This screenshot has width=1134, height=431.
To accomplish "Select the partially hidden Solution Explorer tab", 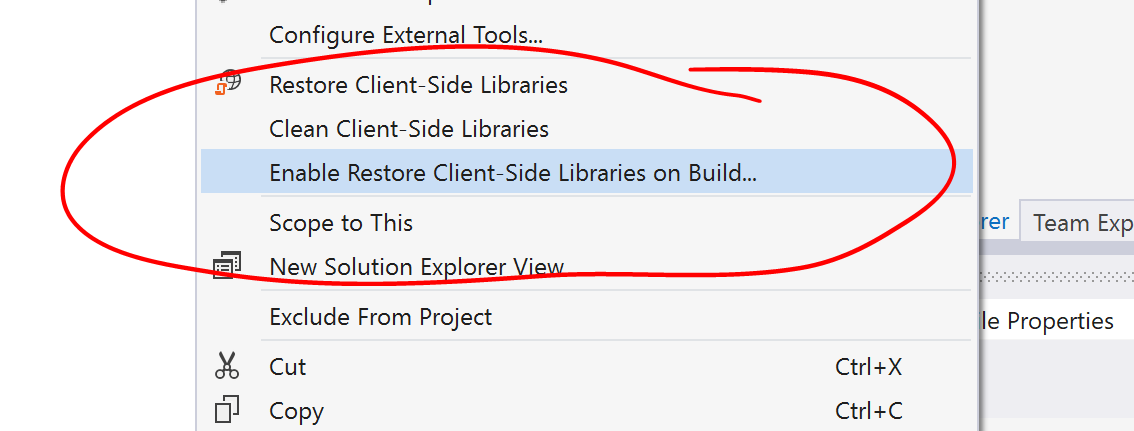I will point(994,222).
